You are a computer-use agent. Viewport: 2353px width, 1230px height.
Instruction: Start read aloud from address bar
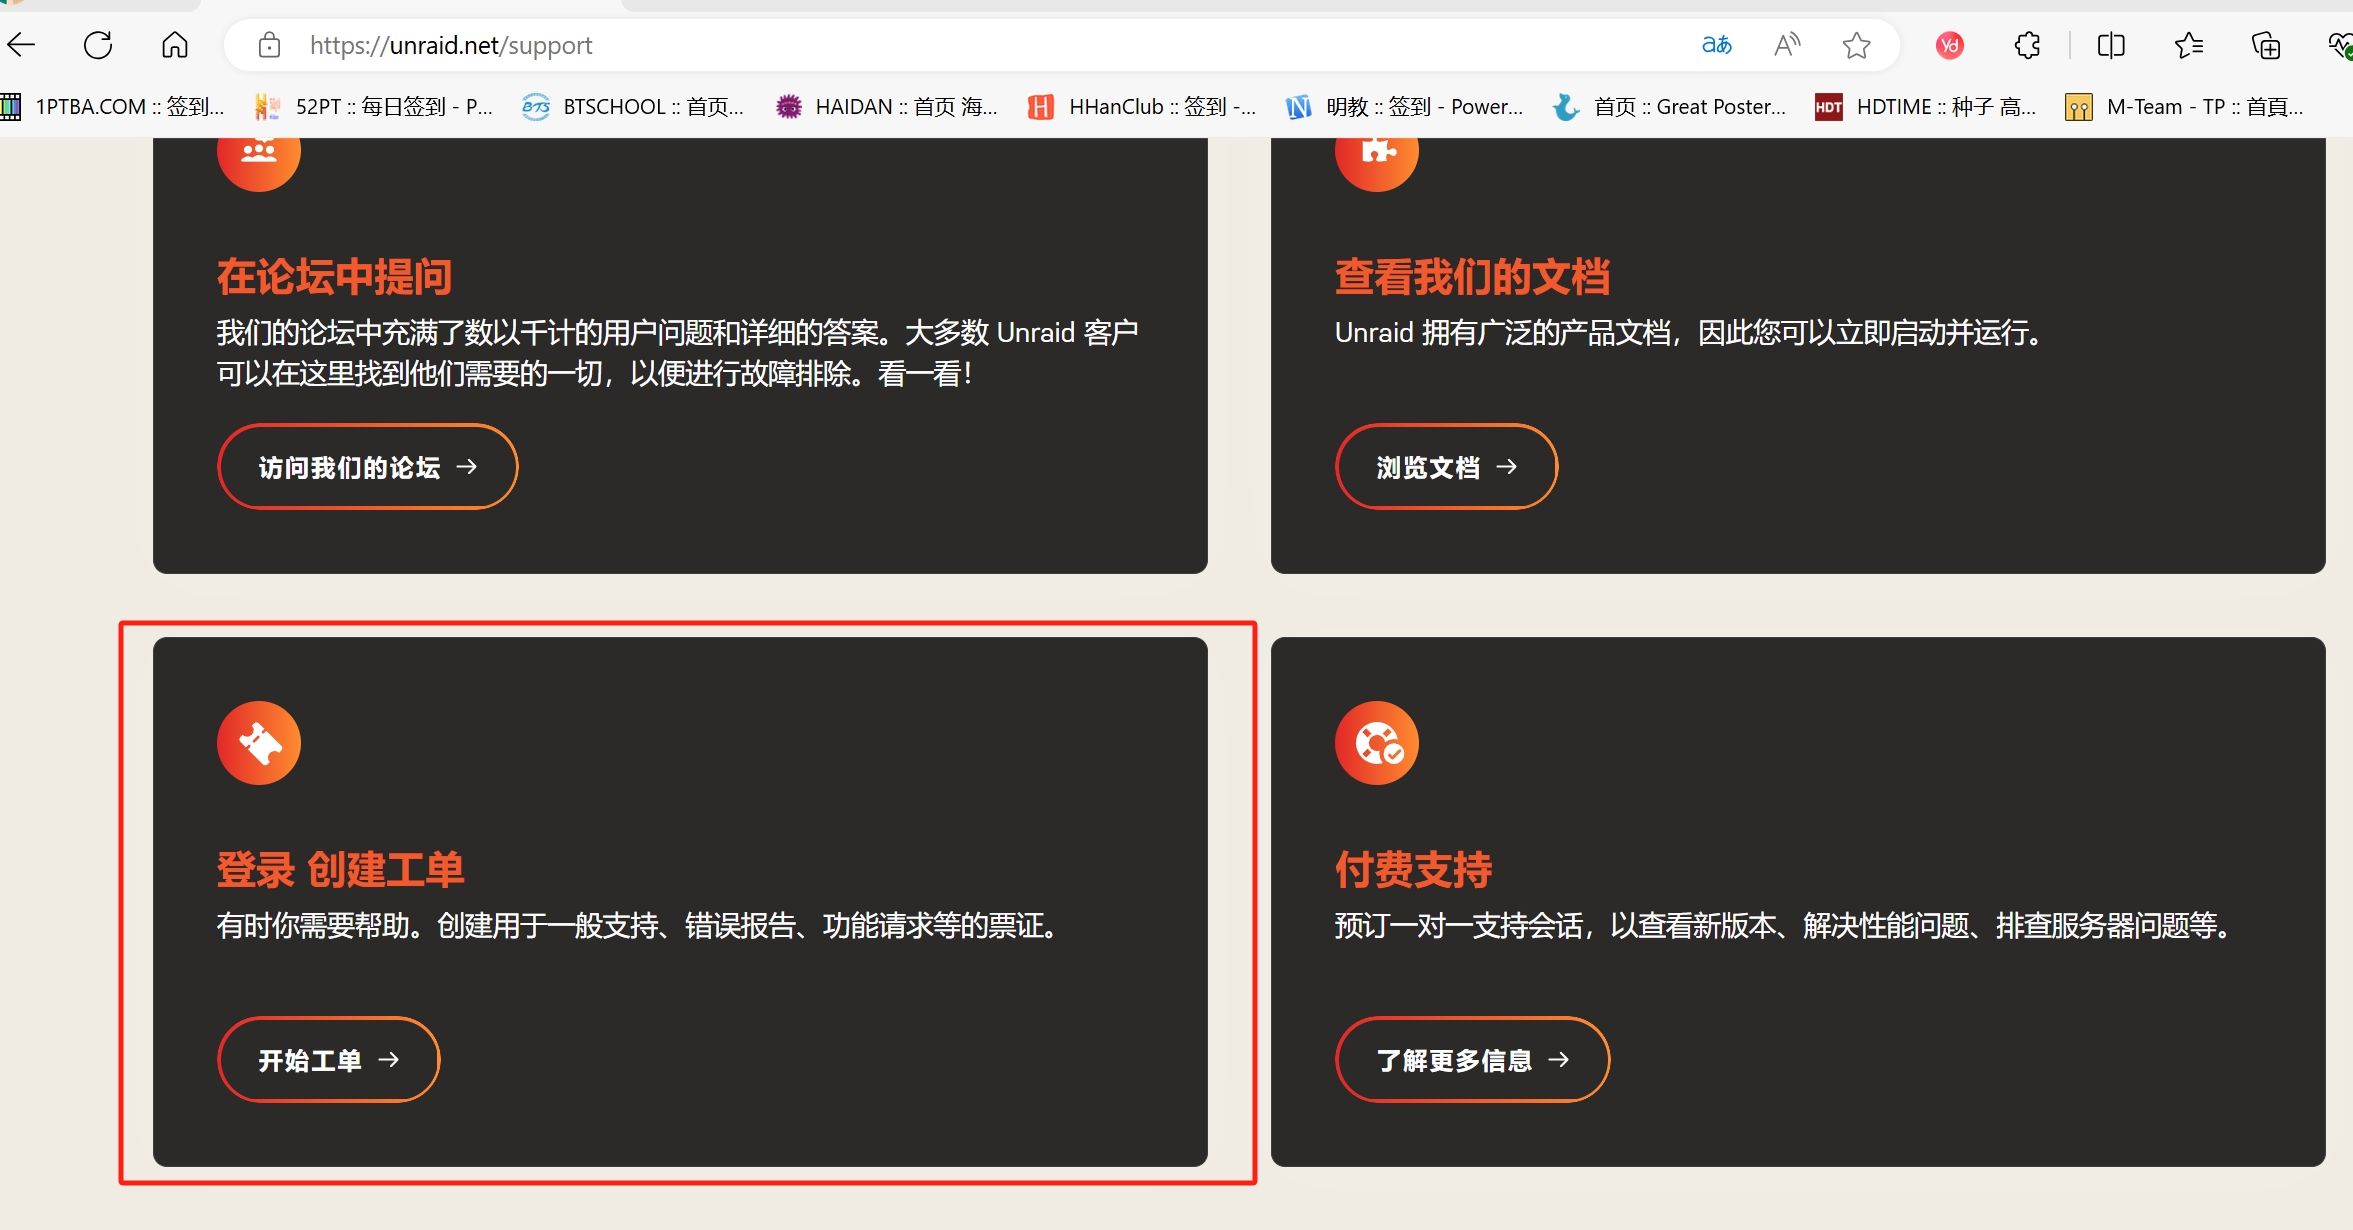[1787, 45]
